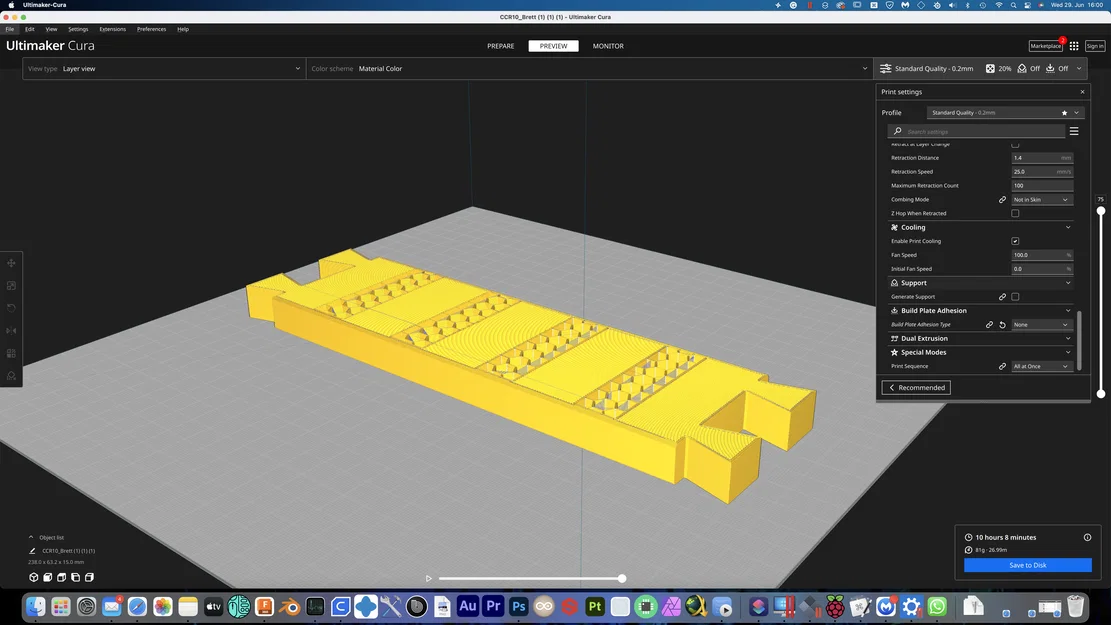Collapse the Support section
The image size is (1111, 625).
tap(981, 283)
